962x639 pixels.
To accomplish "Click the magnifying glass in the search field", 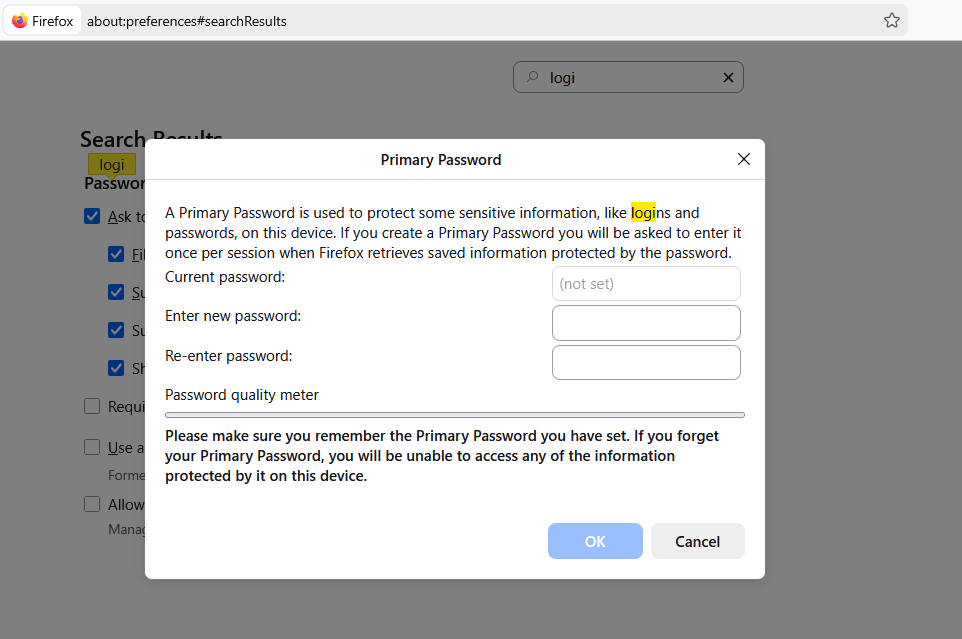I will click(534, 77).
